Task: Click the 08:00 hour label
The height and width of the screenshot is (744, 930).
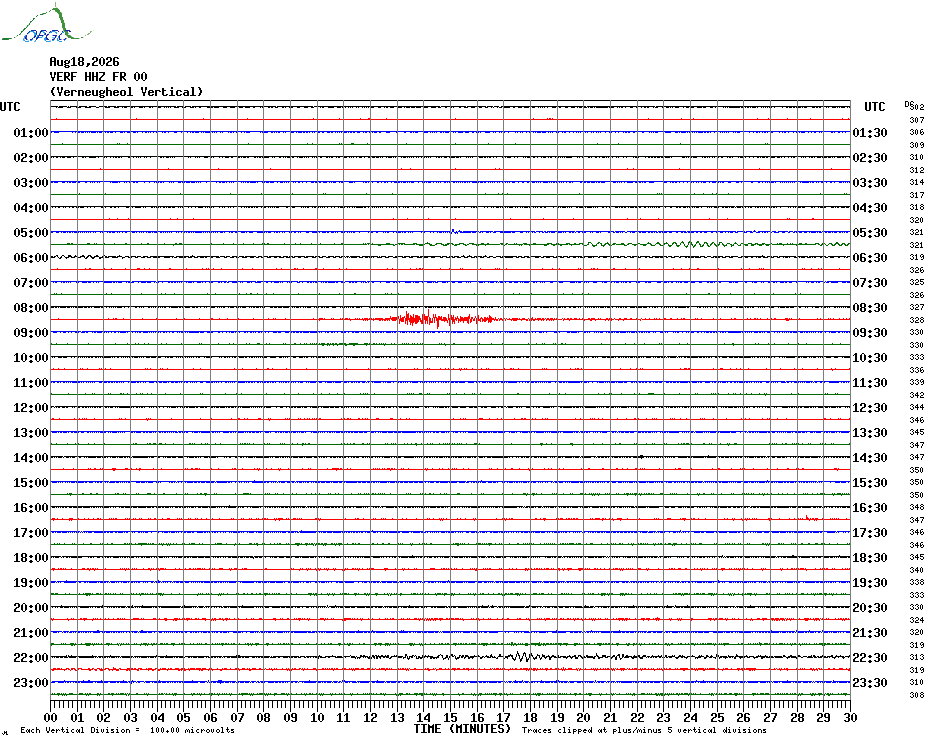Action: [x=31, y=307]
